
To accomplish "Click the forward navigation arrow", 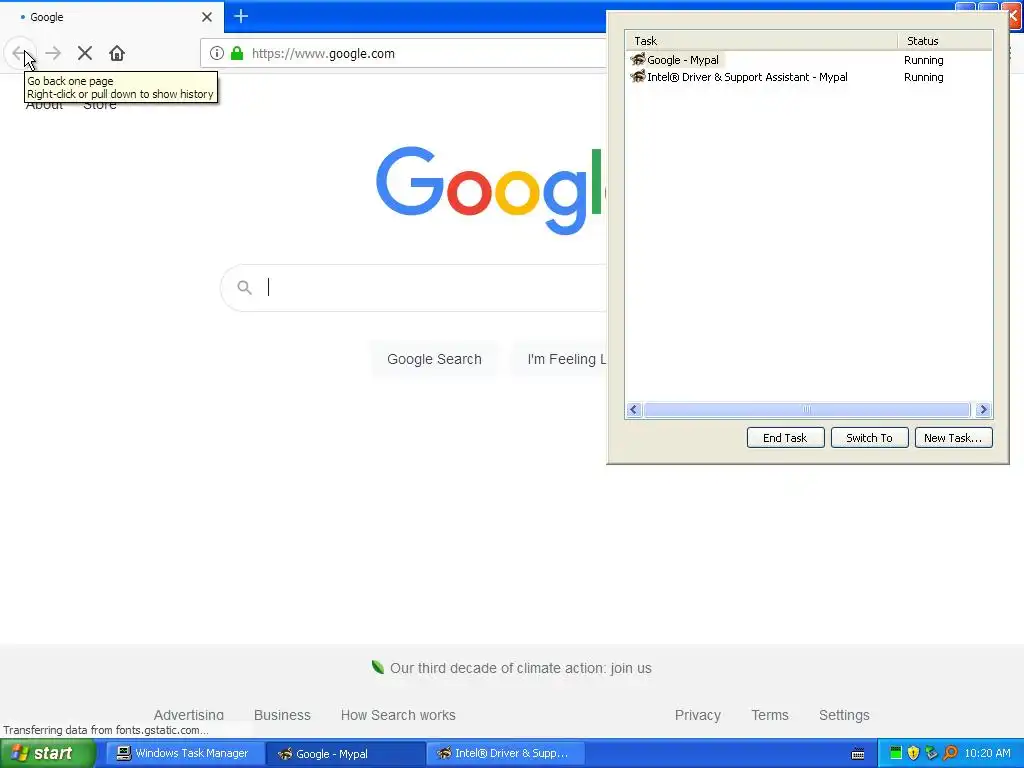I will click(53, 53).
